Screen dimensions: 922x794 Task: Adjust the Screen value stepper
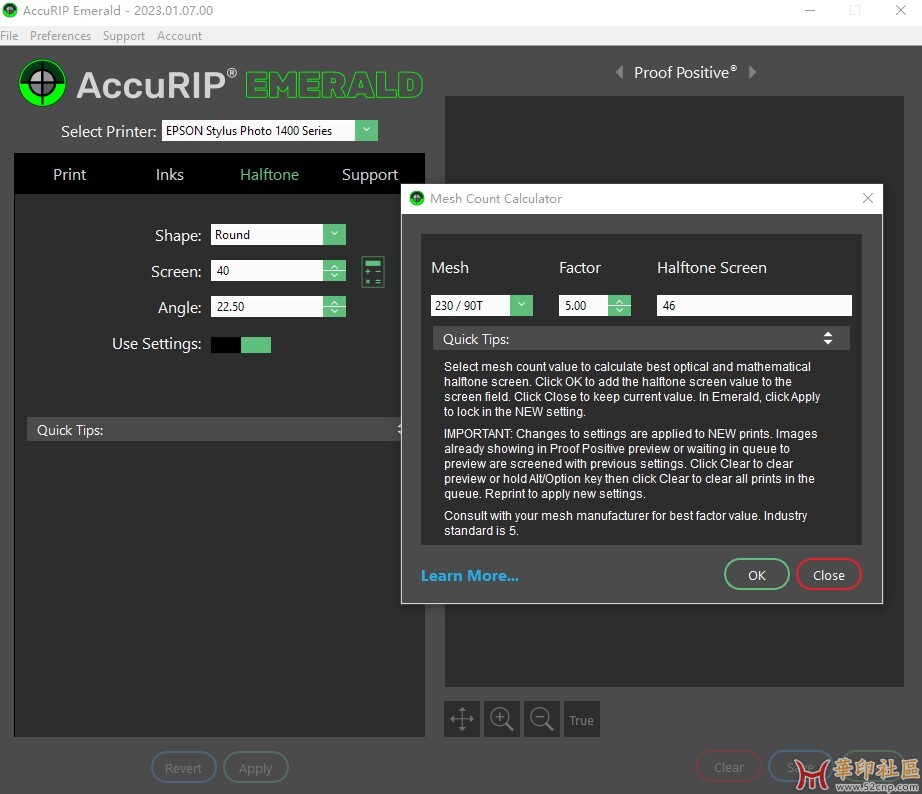pos(335,271)
